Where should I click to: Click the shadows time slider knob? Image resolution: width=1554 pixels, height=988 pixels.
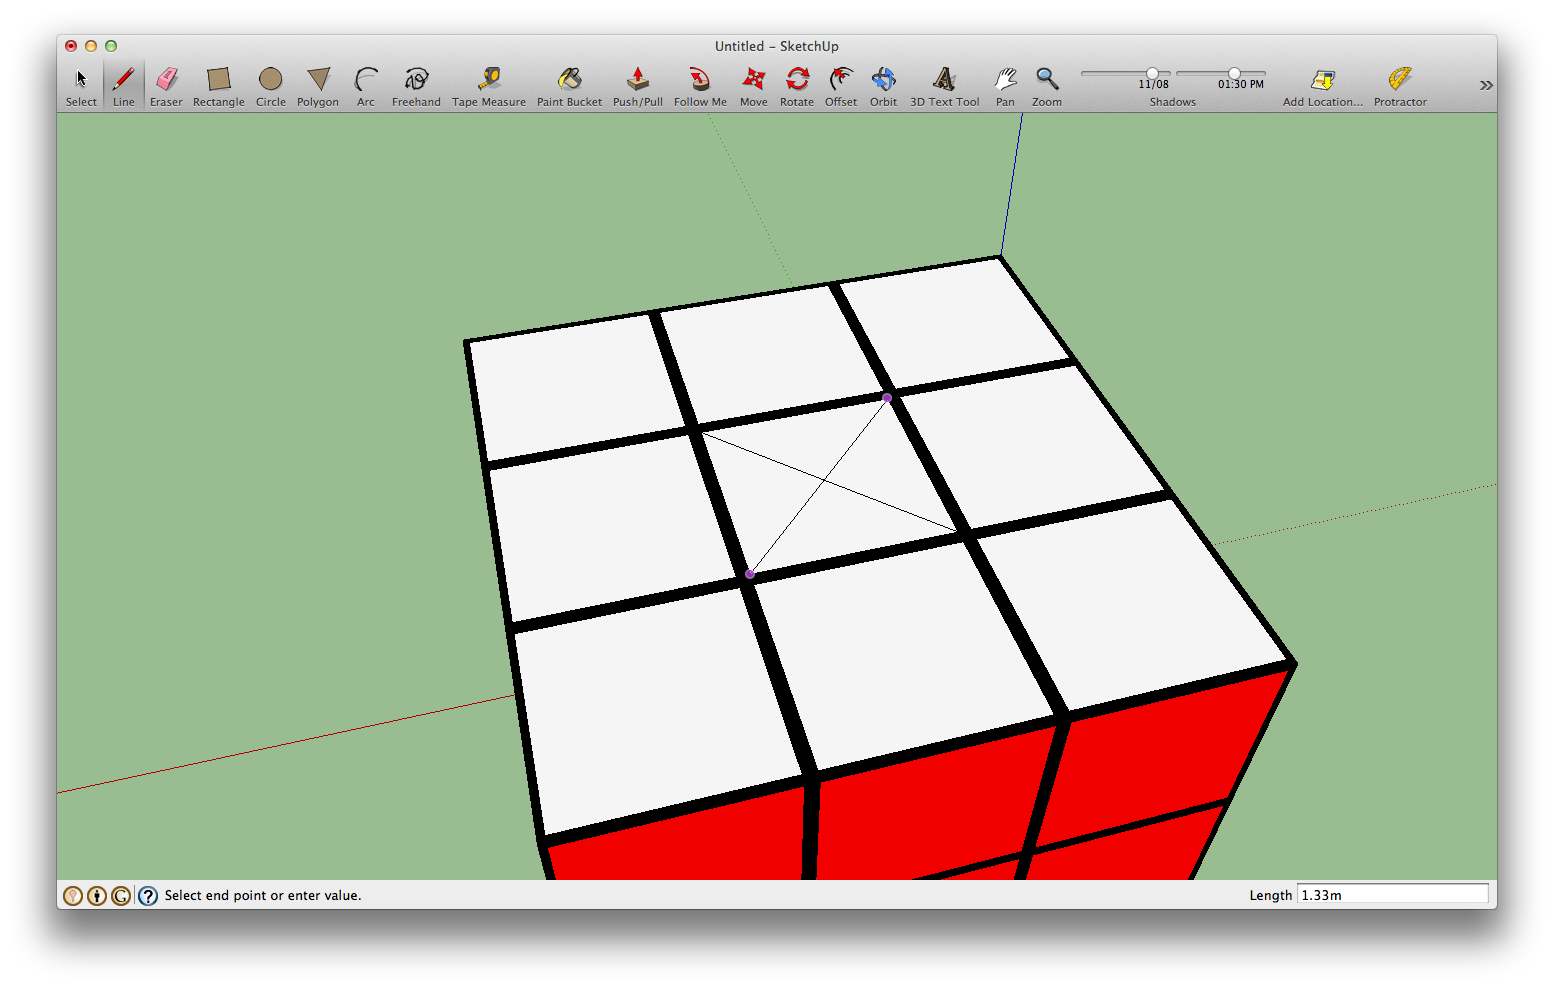tap(1235, 73)
